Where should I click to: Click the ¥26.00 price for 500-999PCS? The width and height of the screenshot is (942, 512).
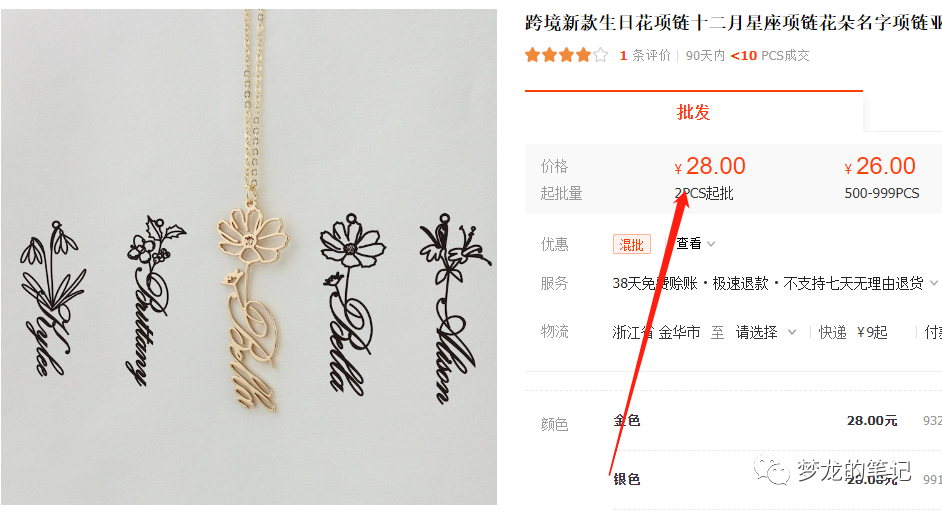(x=880, y=166)
